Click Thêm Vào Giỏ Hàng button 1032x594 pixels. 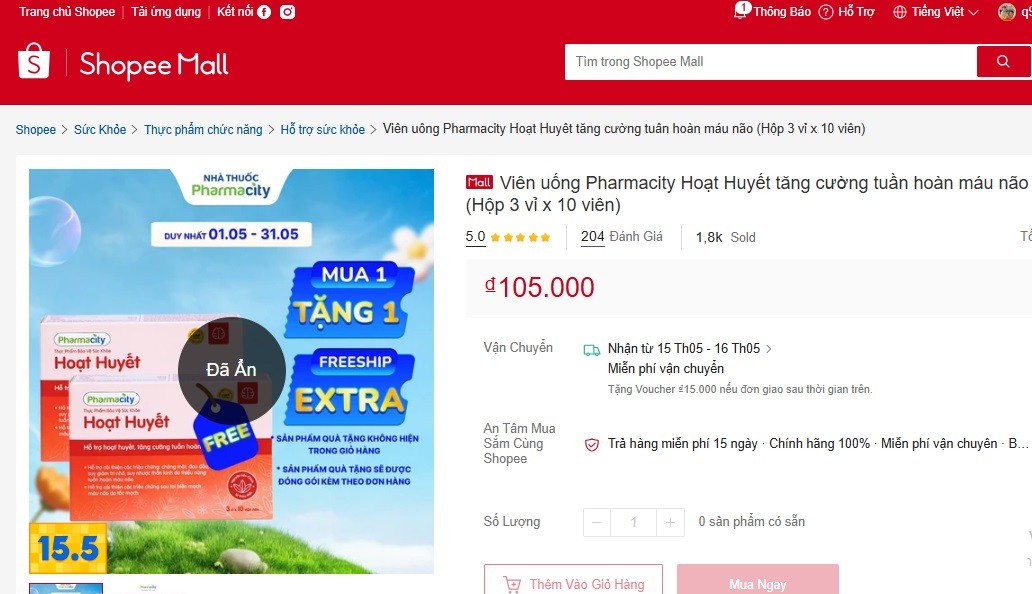click(573, 581)
